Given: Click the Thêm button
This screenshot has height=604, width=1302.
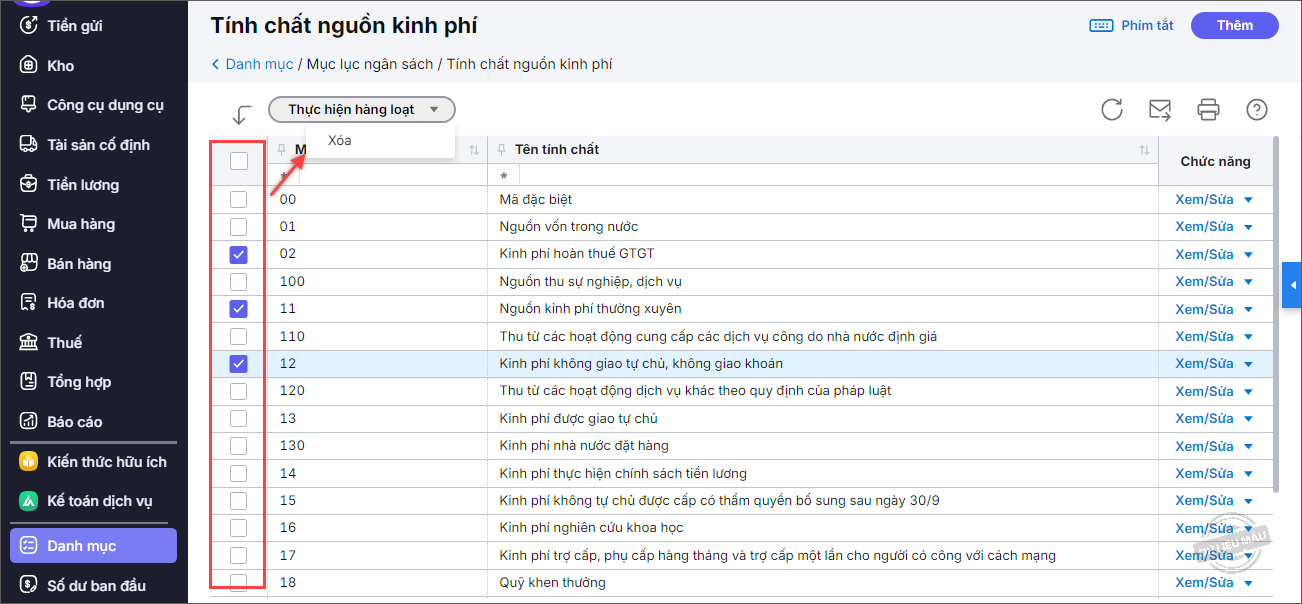Looking at the screenshot, I should tap(1234, 26).
